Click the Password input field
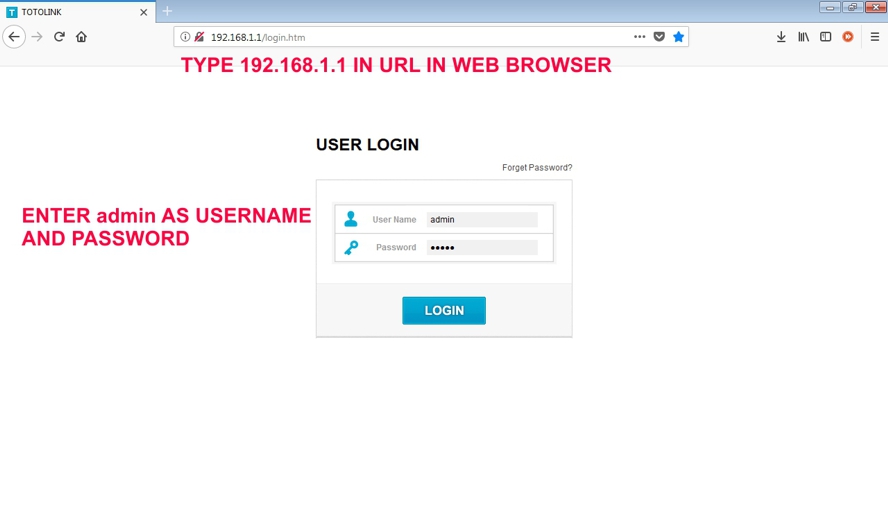 click(x=482, y=247)
